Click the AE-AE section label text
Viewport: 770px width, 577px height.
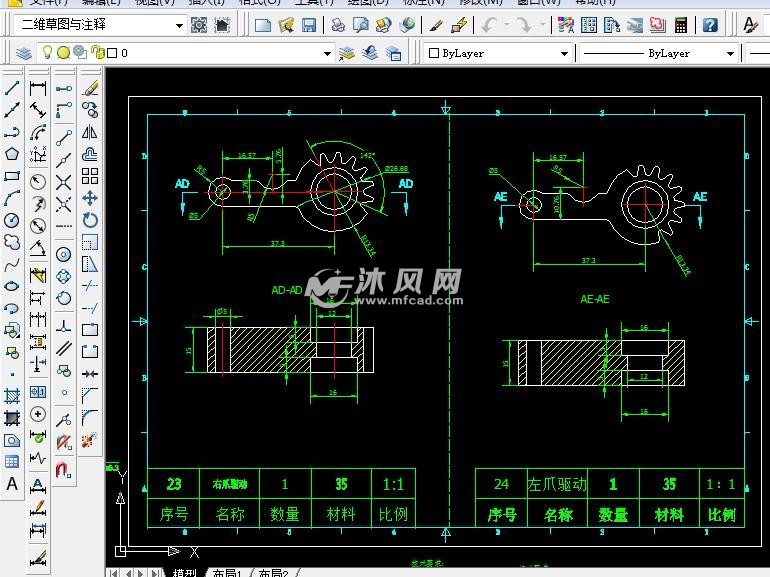pos(595,299)
